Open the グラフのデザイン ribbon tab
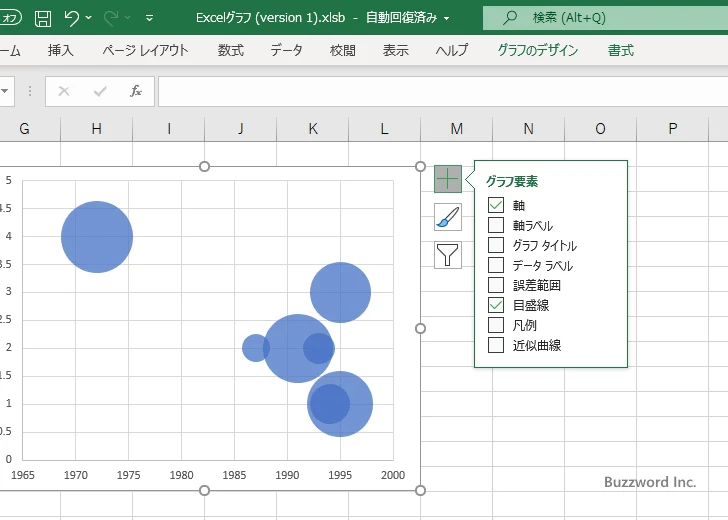The height and width of the screenshot is (520, 728). (538, 50)
